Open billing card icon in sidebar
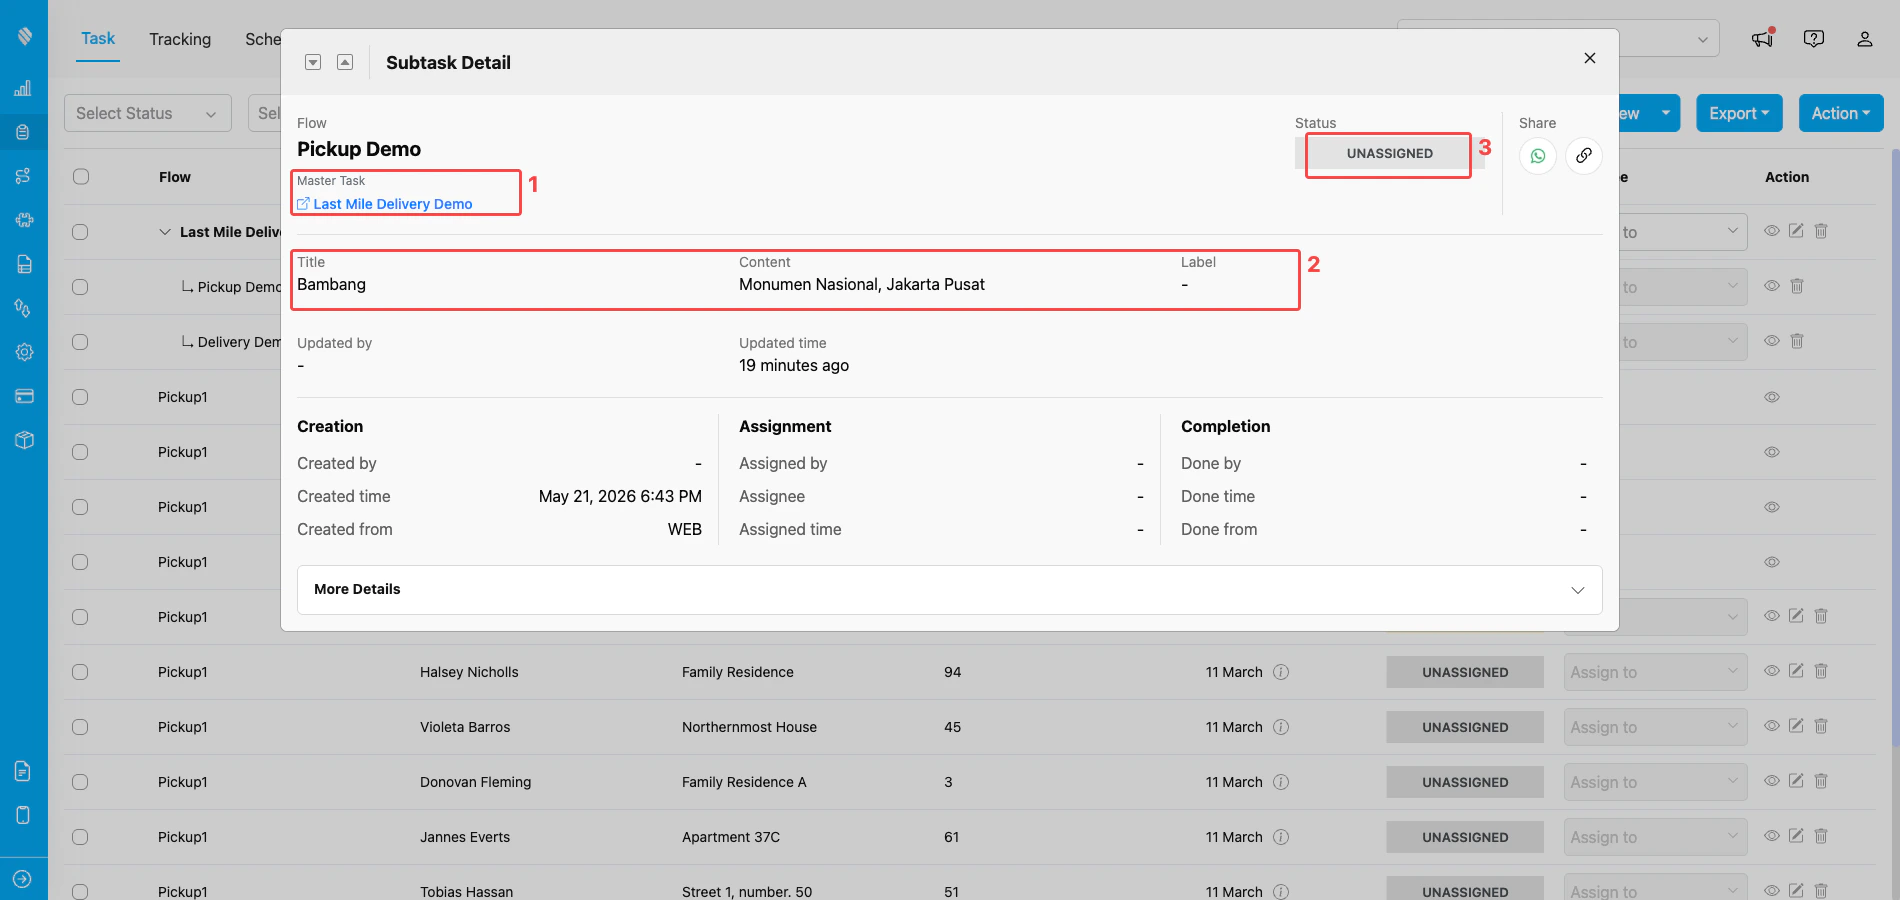The width and height of the screenshot is (1900, 900). tap(24, 396)
